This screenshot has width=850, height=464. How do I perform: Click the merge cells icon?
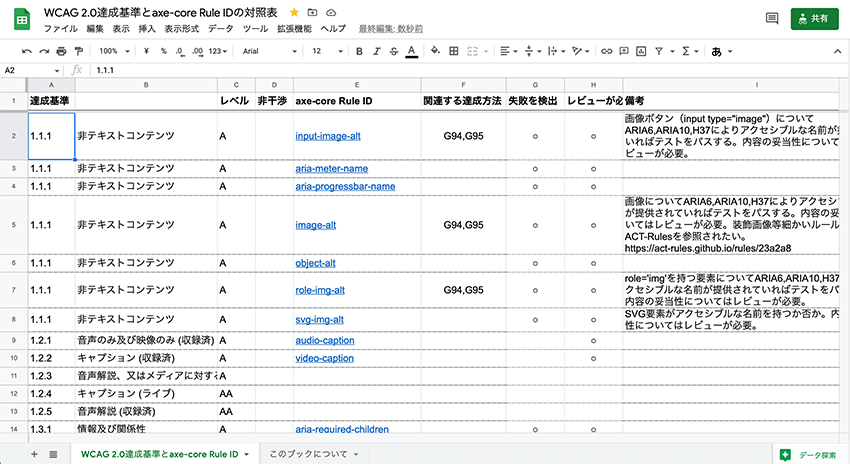(472, 51)
